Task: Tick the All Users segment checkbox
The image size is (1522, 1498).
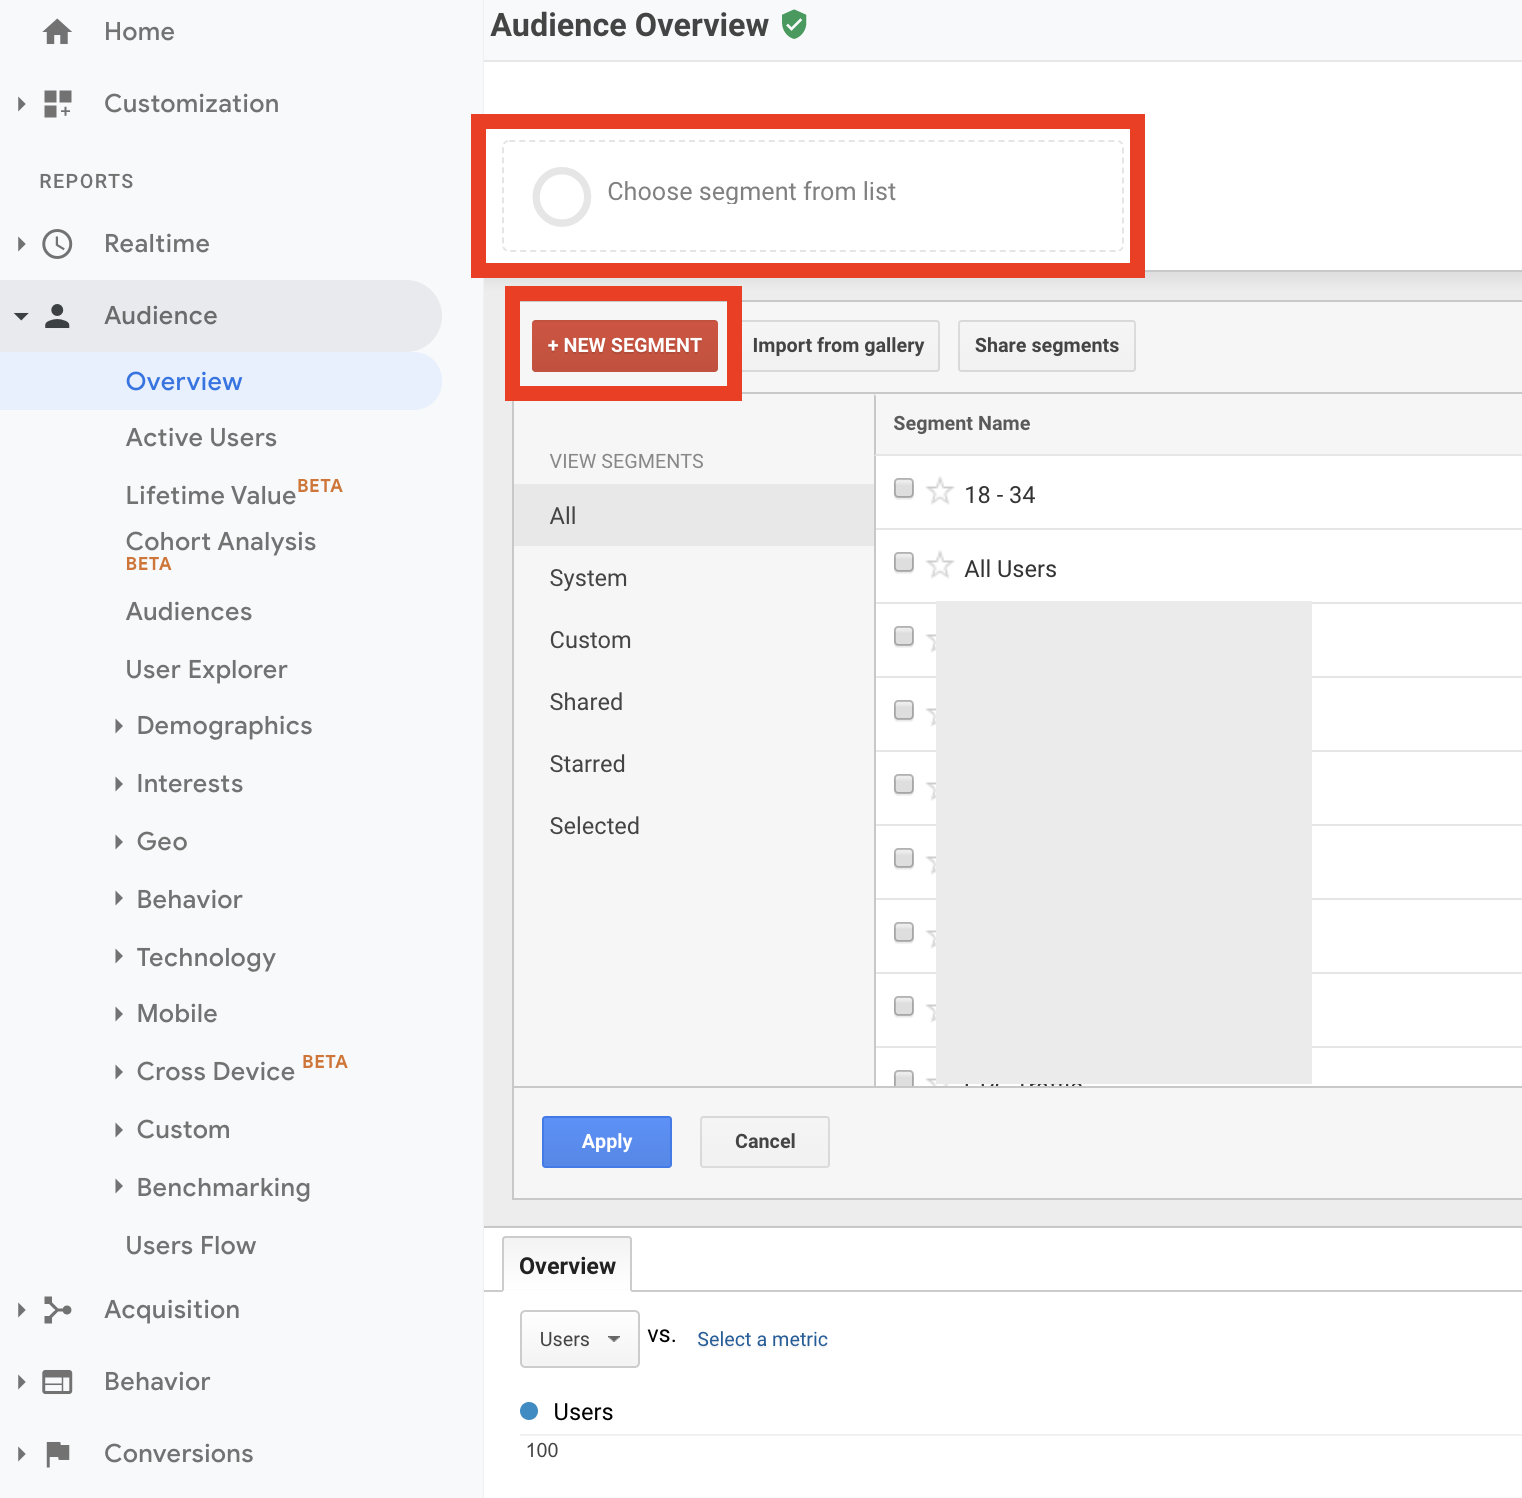Action: click(904, 562)
